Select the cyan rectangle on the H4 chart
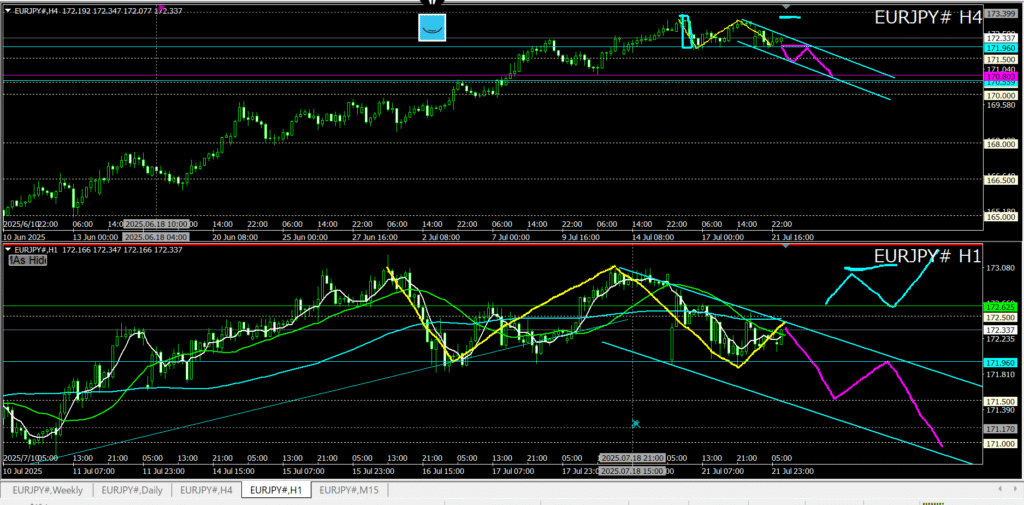The image size is (1024, 505). [x=685, y=32]
